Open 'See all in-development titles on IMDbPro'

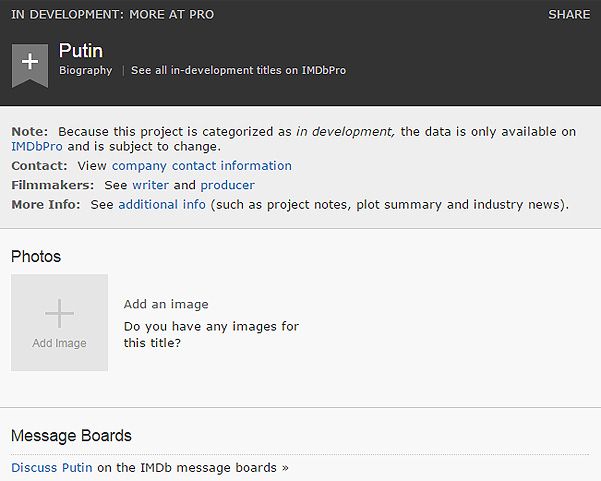click(238, 71)
